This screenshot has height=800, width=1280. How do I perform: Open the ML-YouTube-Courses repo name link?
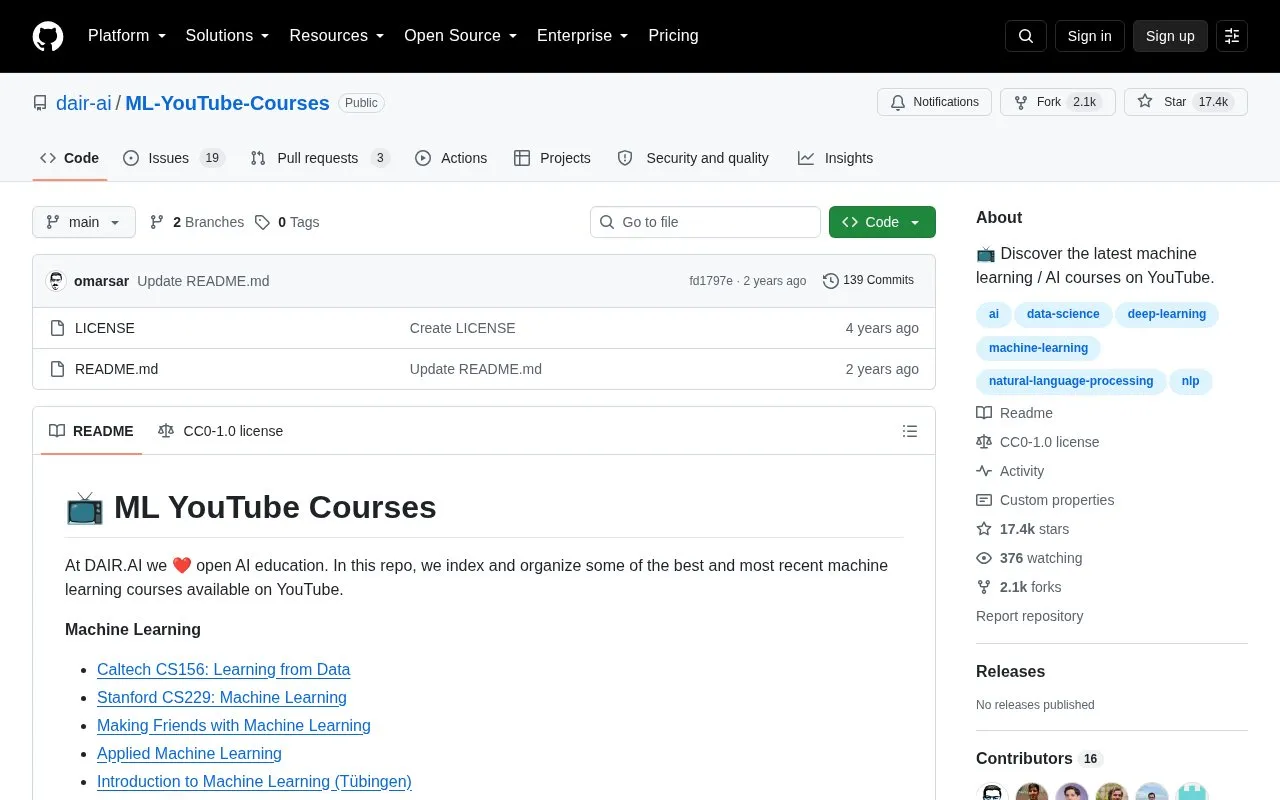[x=227, y=103]
